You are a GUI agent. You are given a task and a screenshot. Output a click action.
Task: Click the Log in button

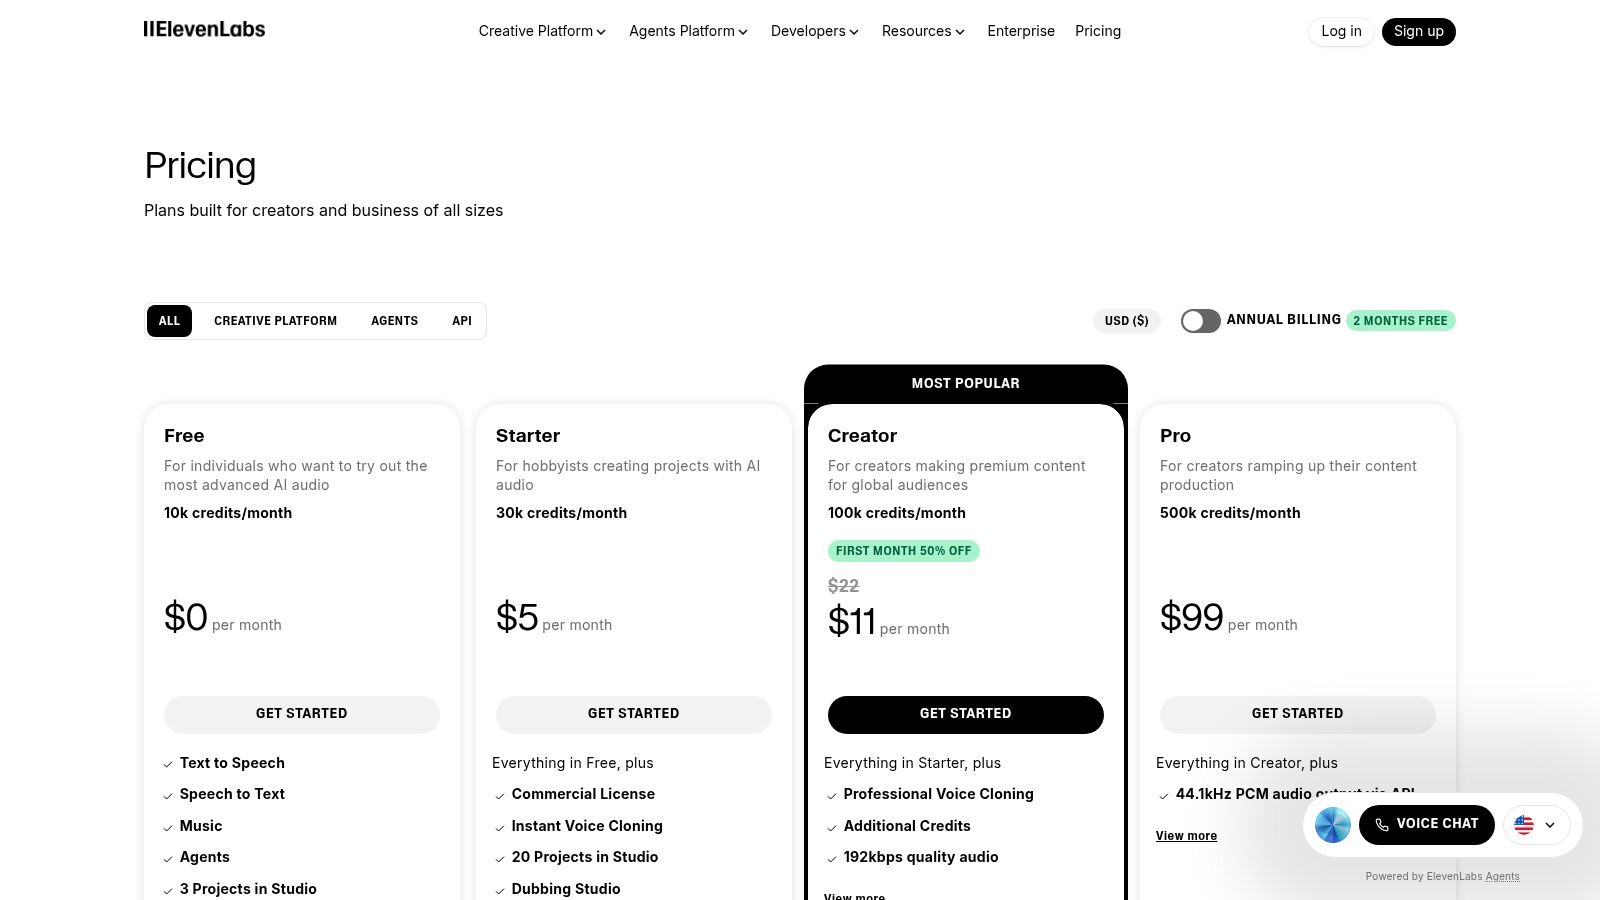click(1340, 31)
